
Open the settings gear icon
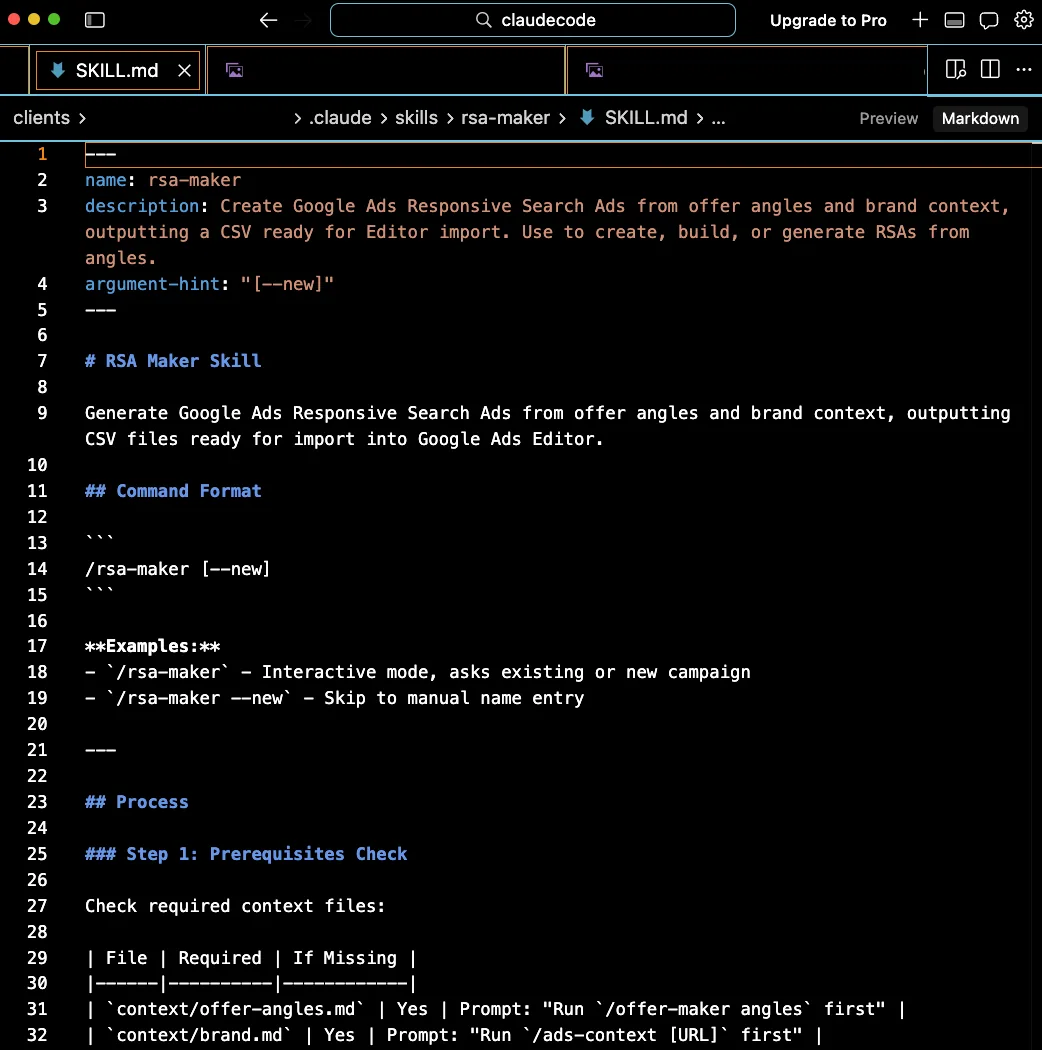coord(1023,20)
